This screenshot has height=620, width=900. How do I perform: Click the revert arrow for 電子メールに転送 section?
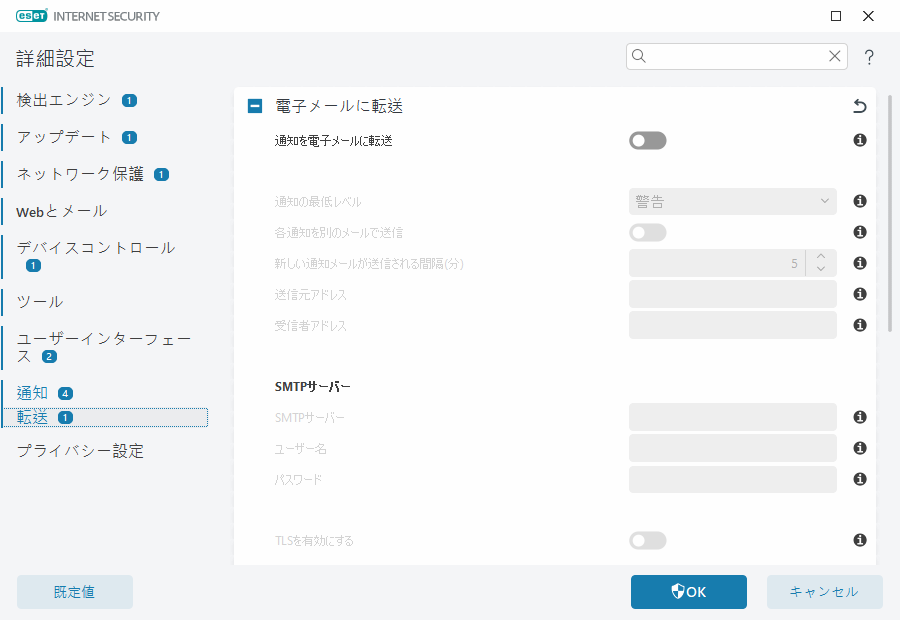pos(858,105)
